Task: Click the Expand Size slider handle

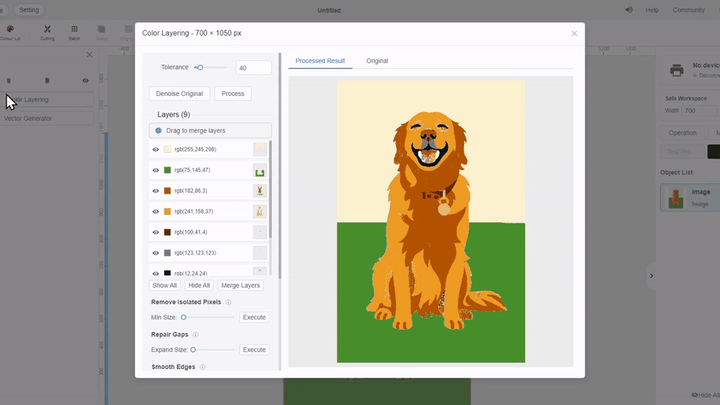Action: tap(193, 350)
